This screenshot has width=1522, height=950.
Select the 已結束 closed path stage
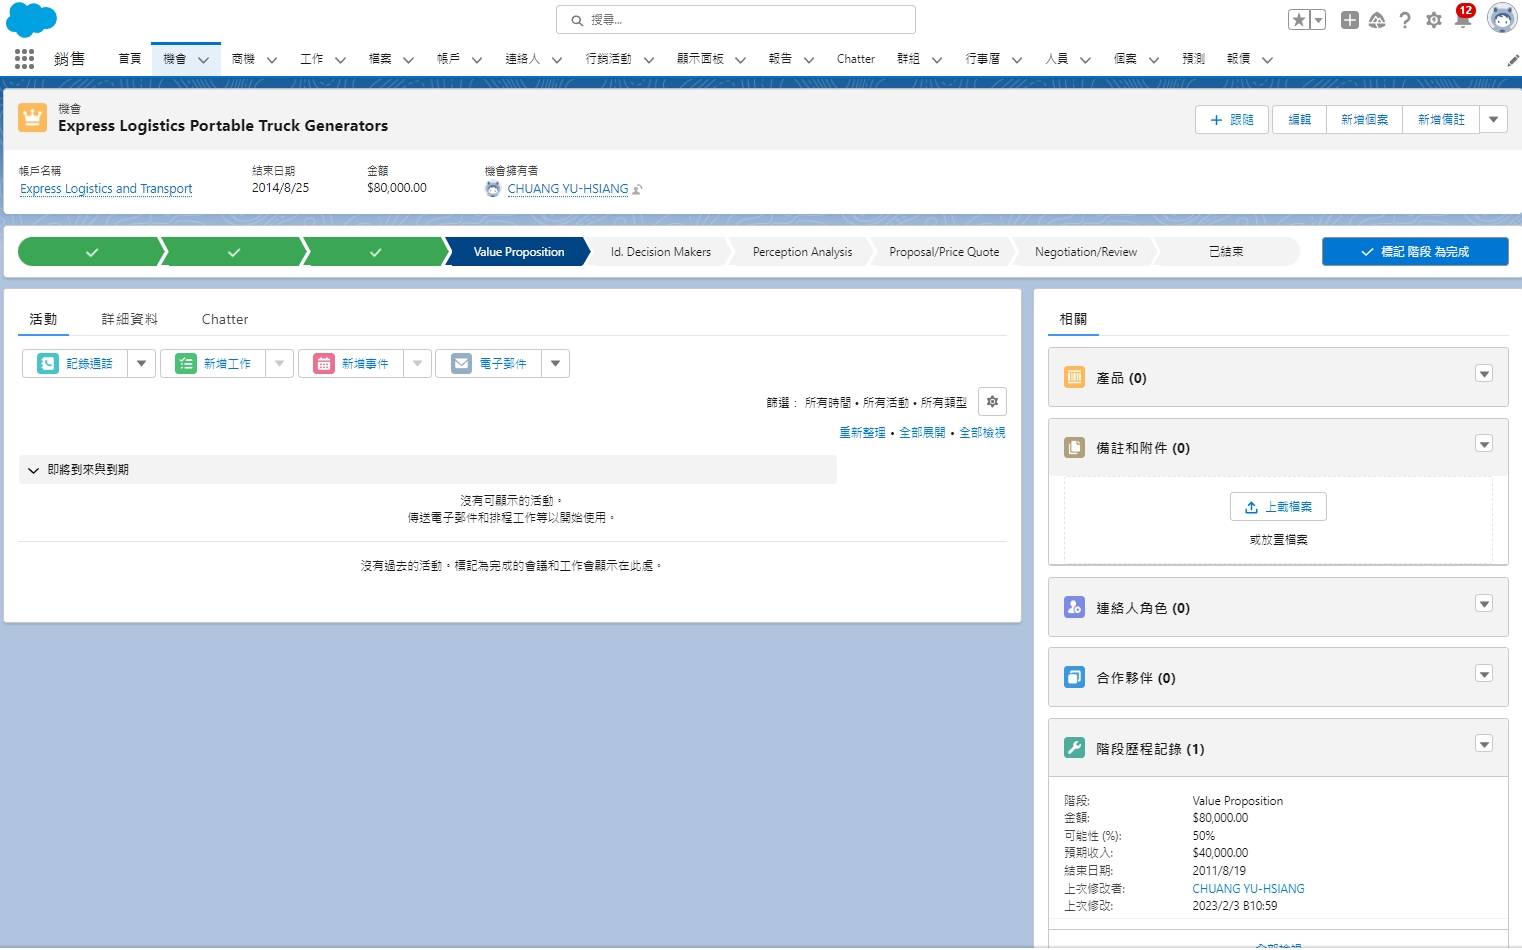coord(1226,252)
